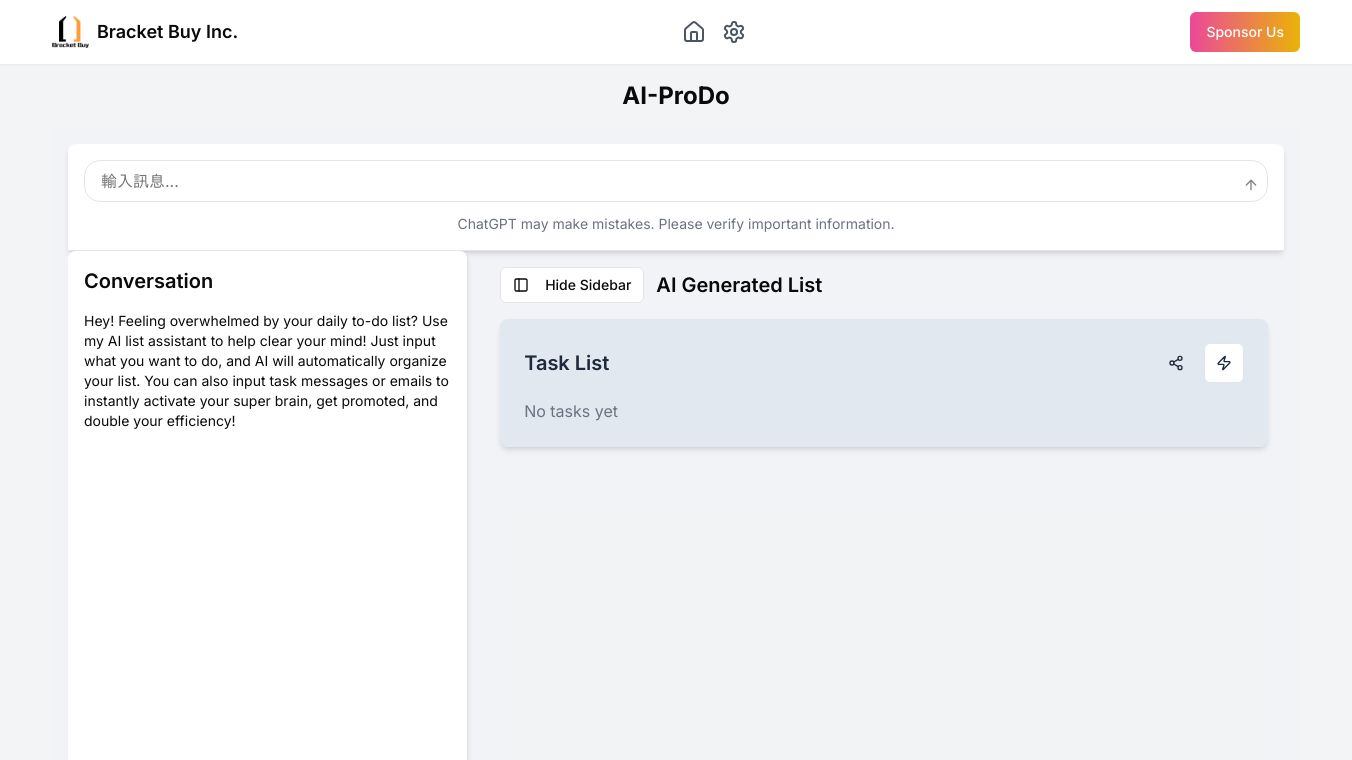The image size is (1352, 760).
Task: Click the ChatGPT mistakes disclaimer text
Action: (x=676, y=224)
